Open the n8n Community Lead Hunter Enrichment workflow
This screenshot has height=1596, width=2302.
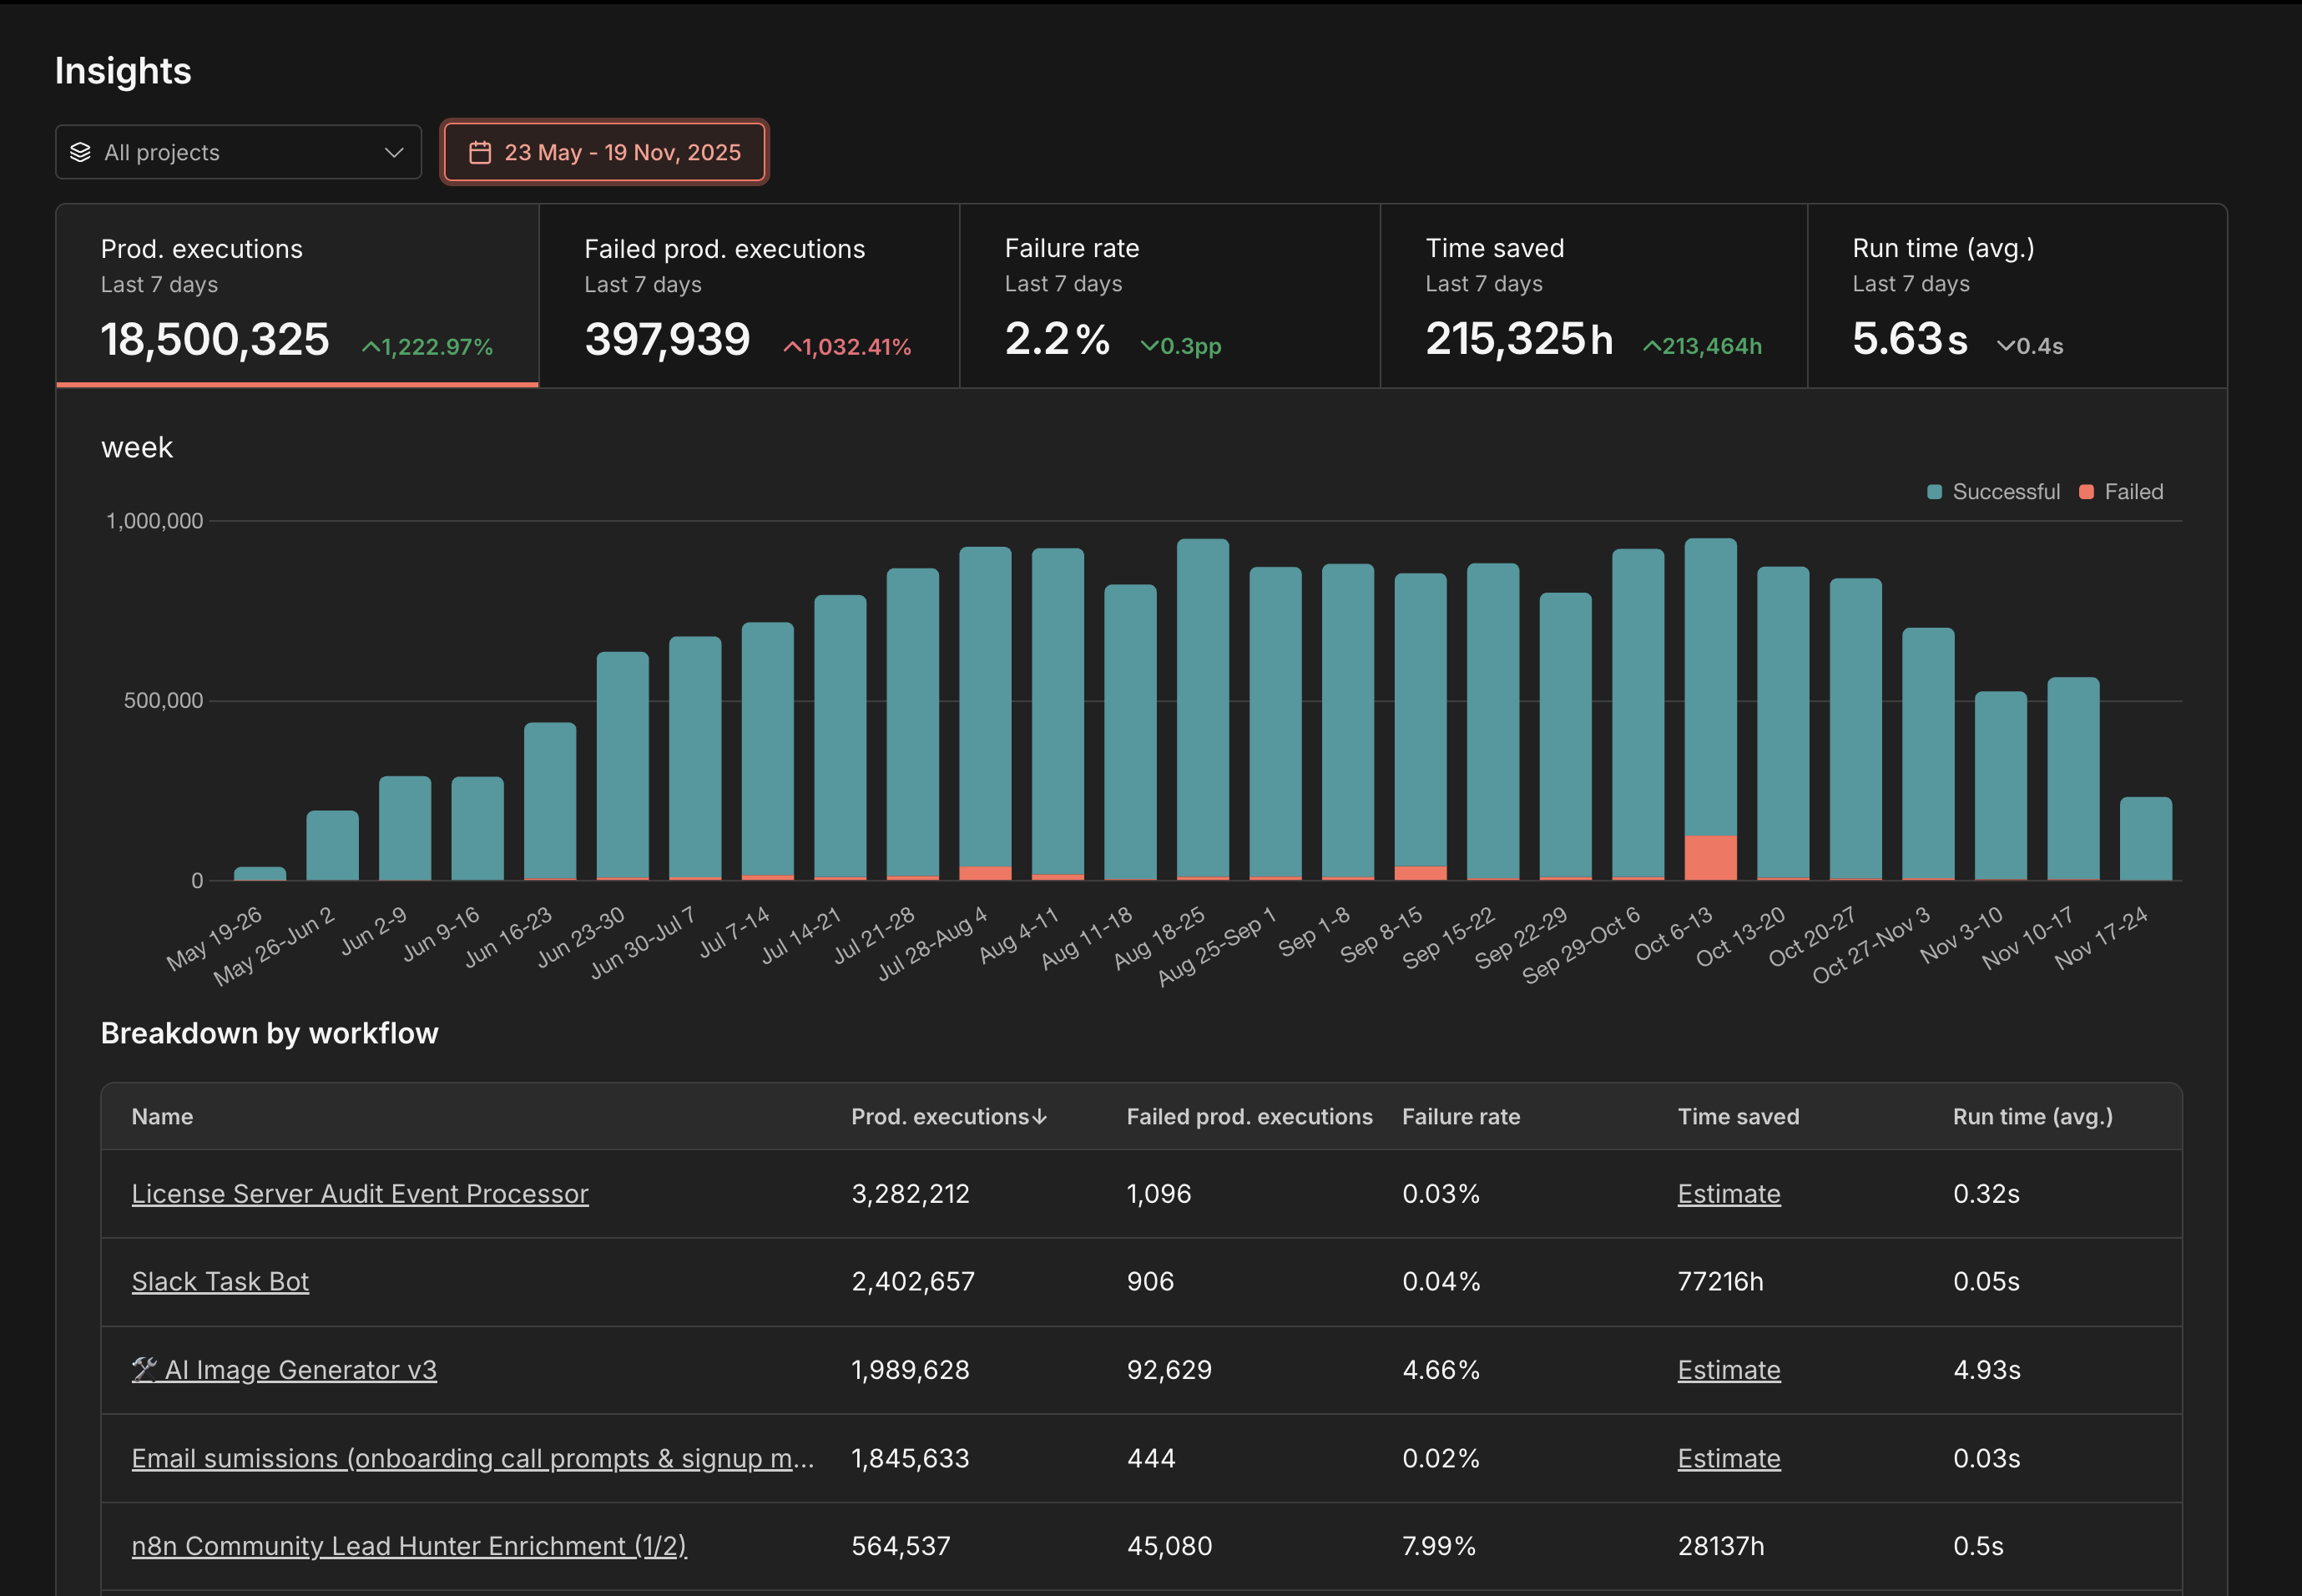(x=409, y=1545)
